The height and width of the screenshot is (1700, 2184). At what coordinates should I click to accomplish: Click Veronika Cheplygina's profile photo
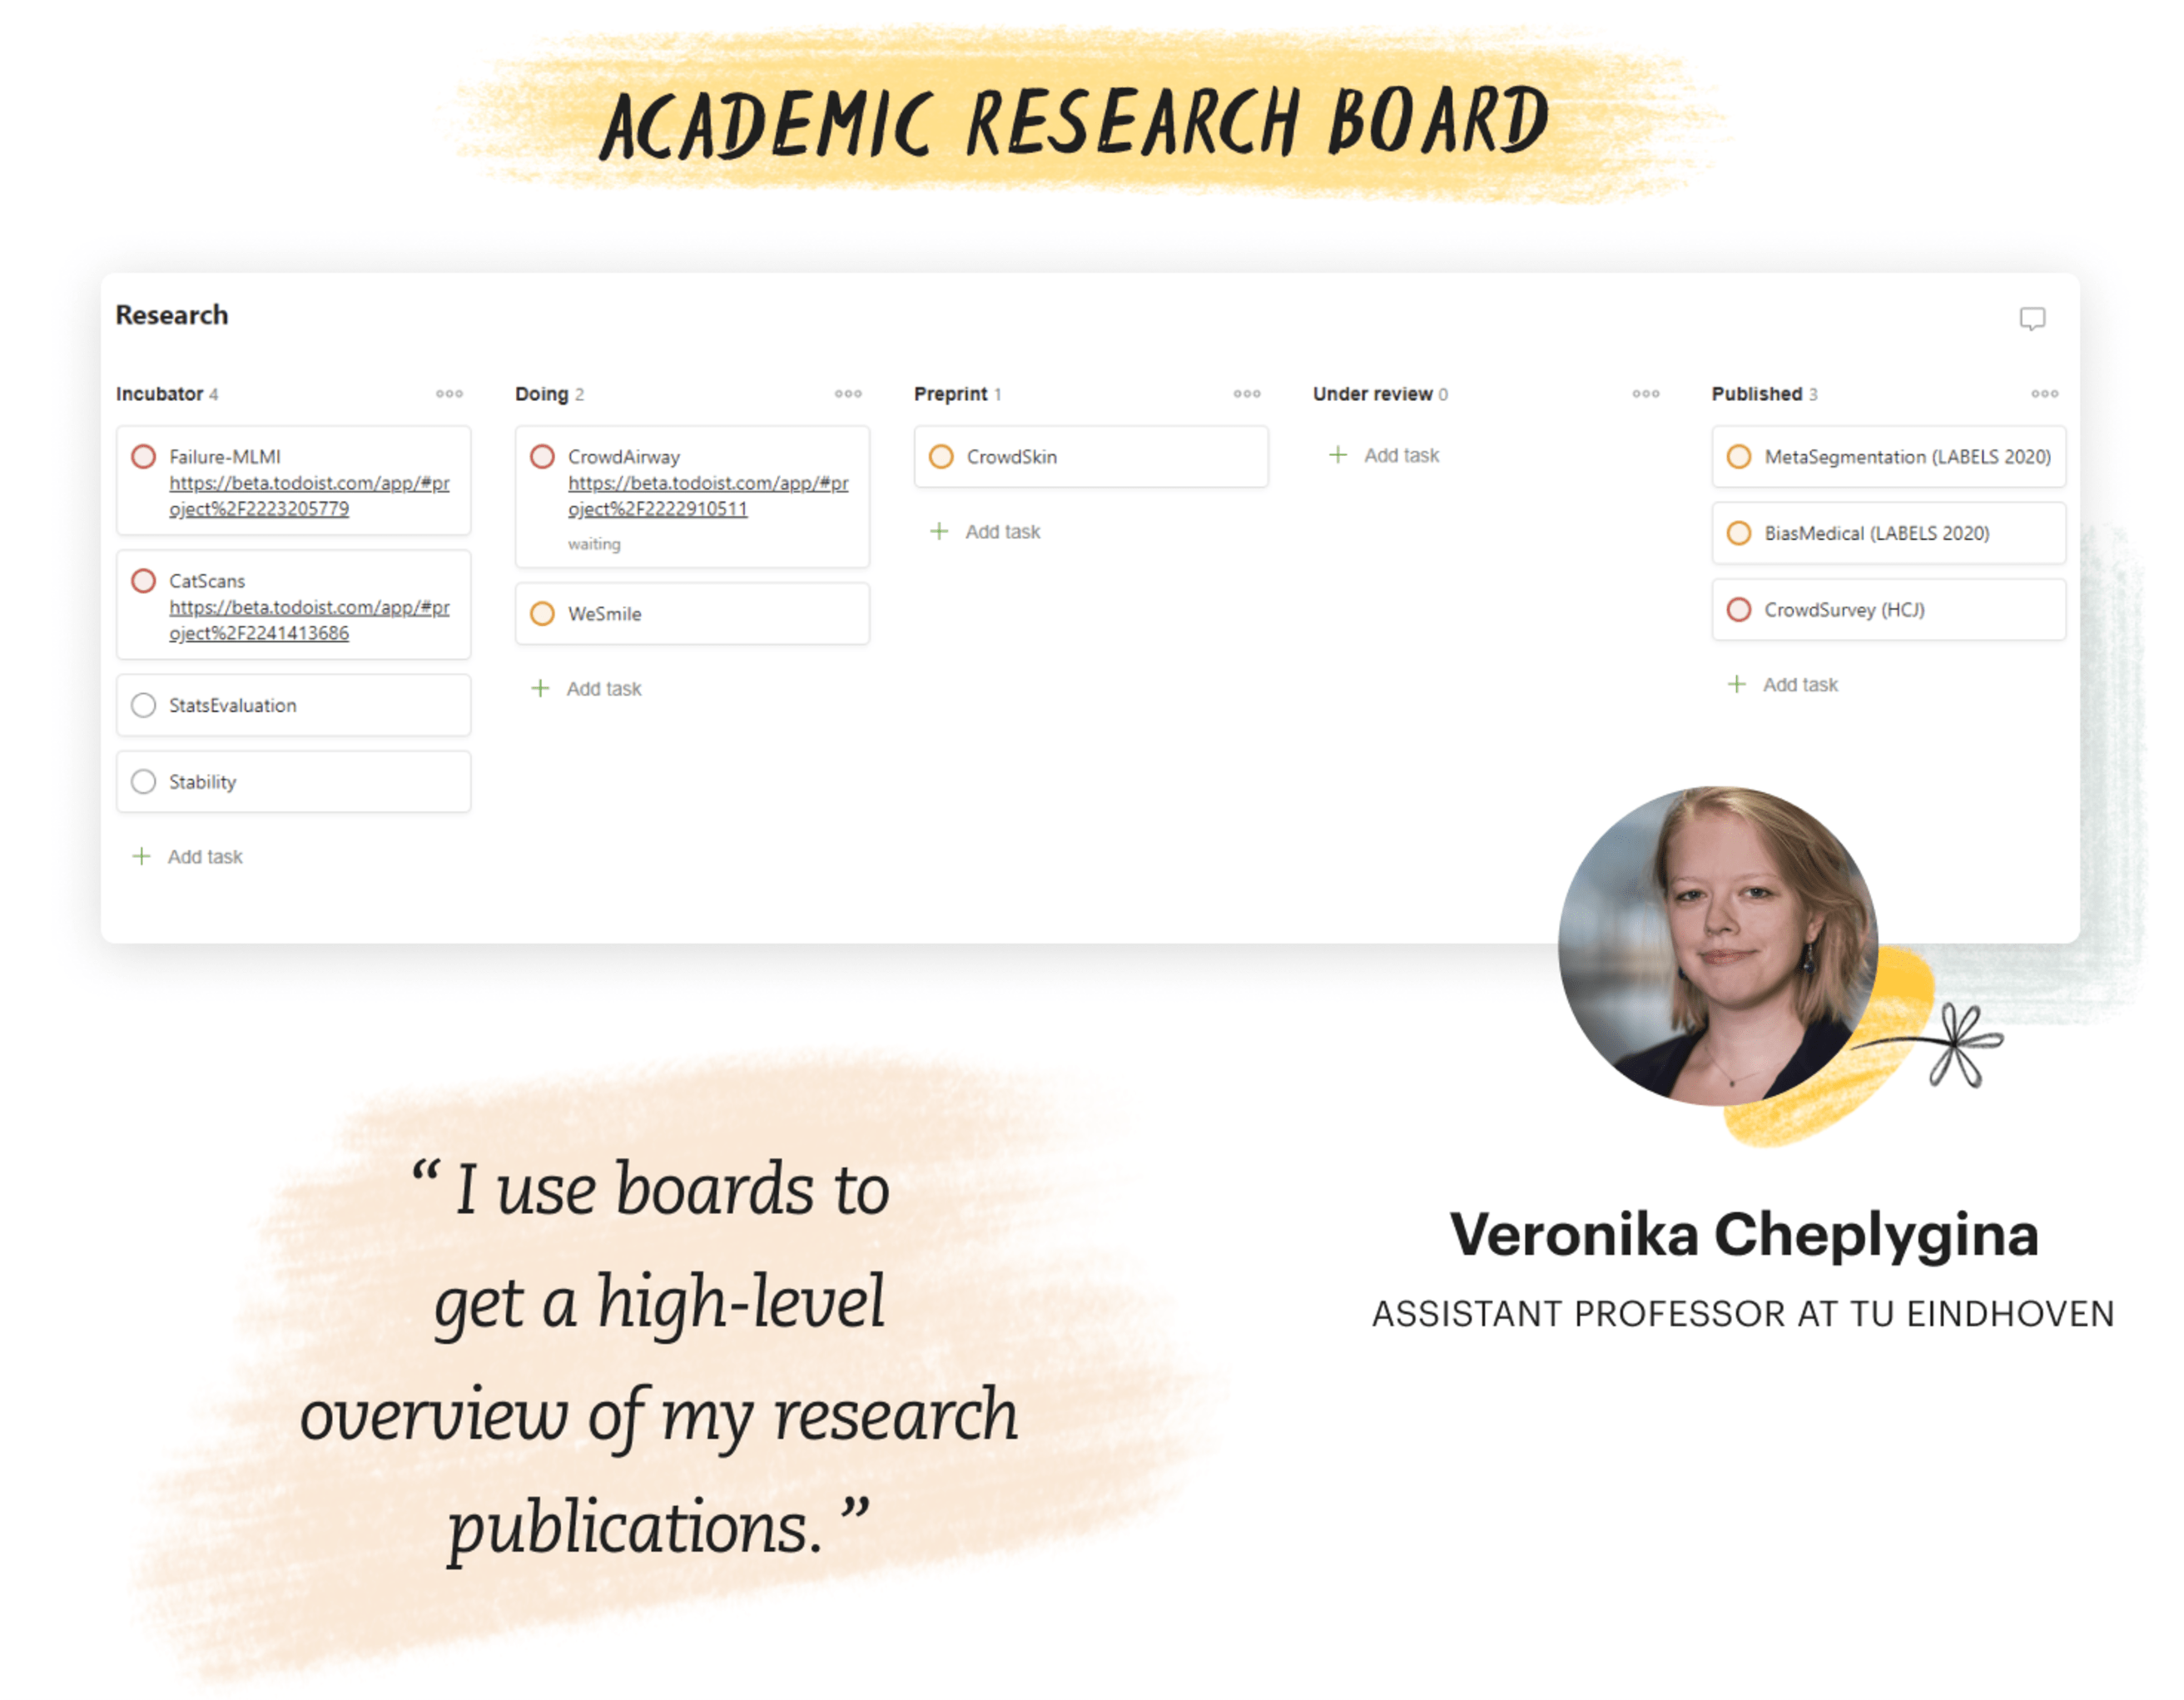1717,946
